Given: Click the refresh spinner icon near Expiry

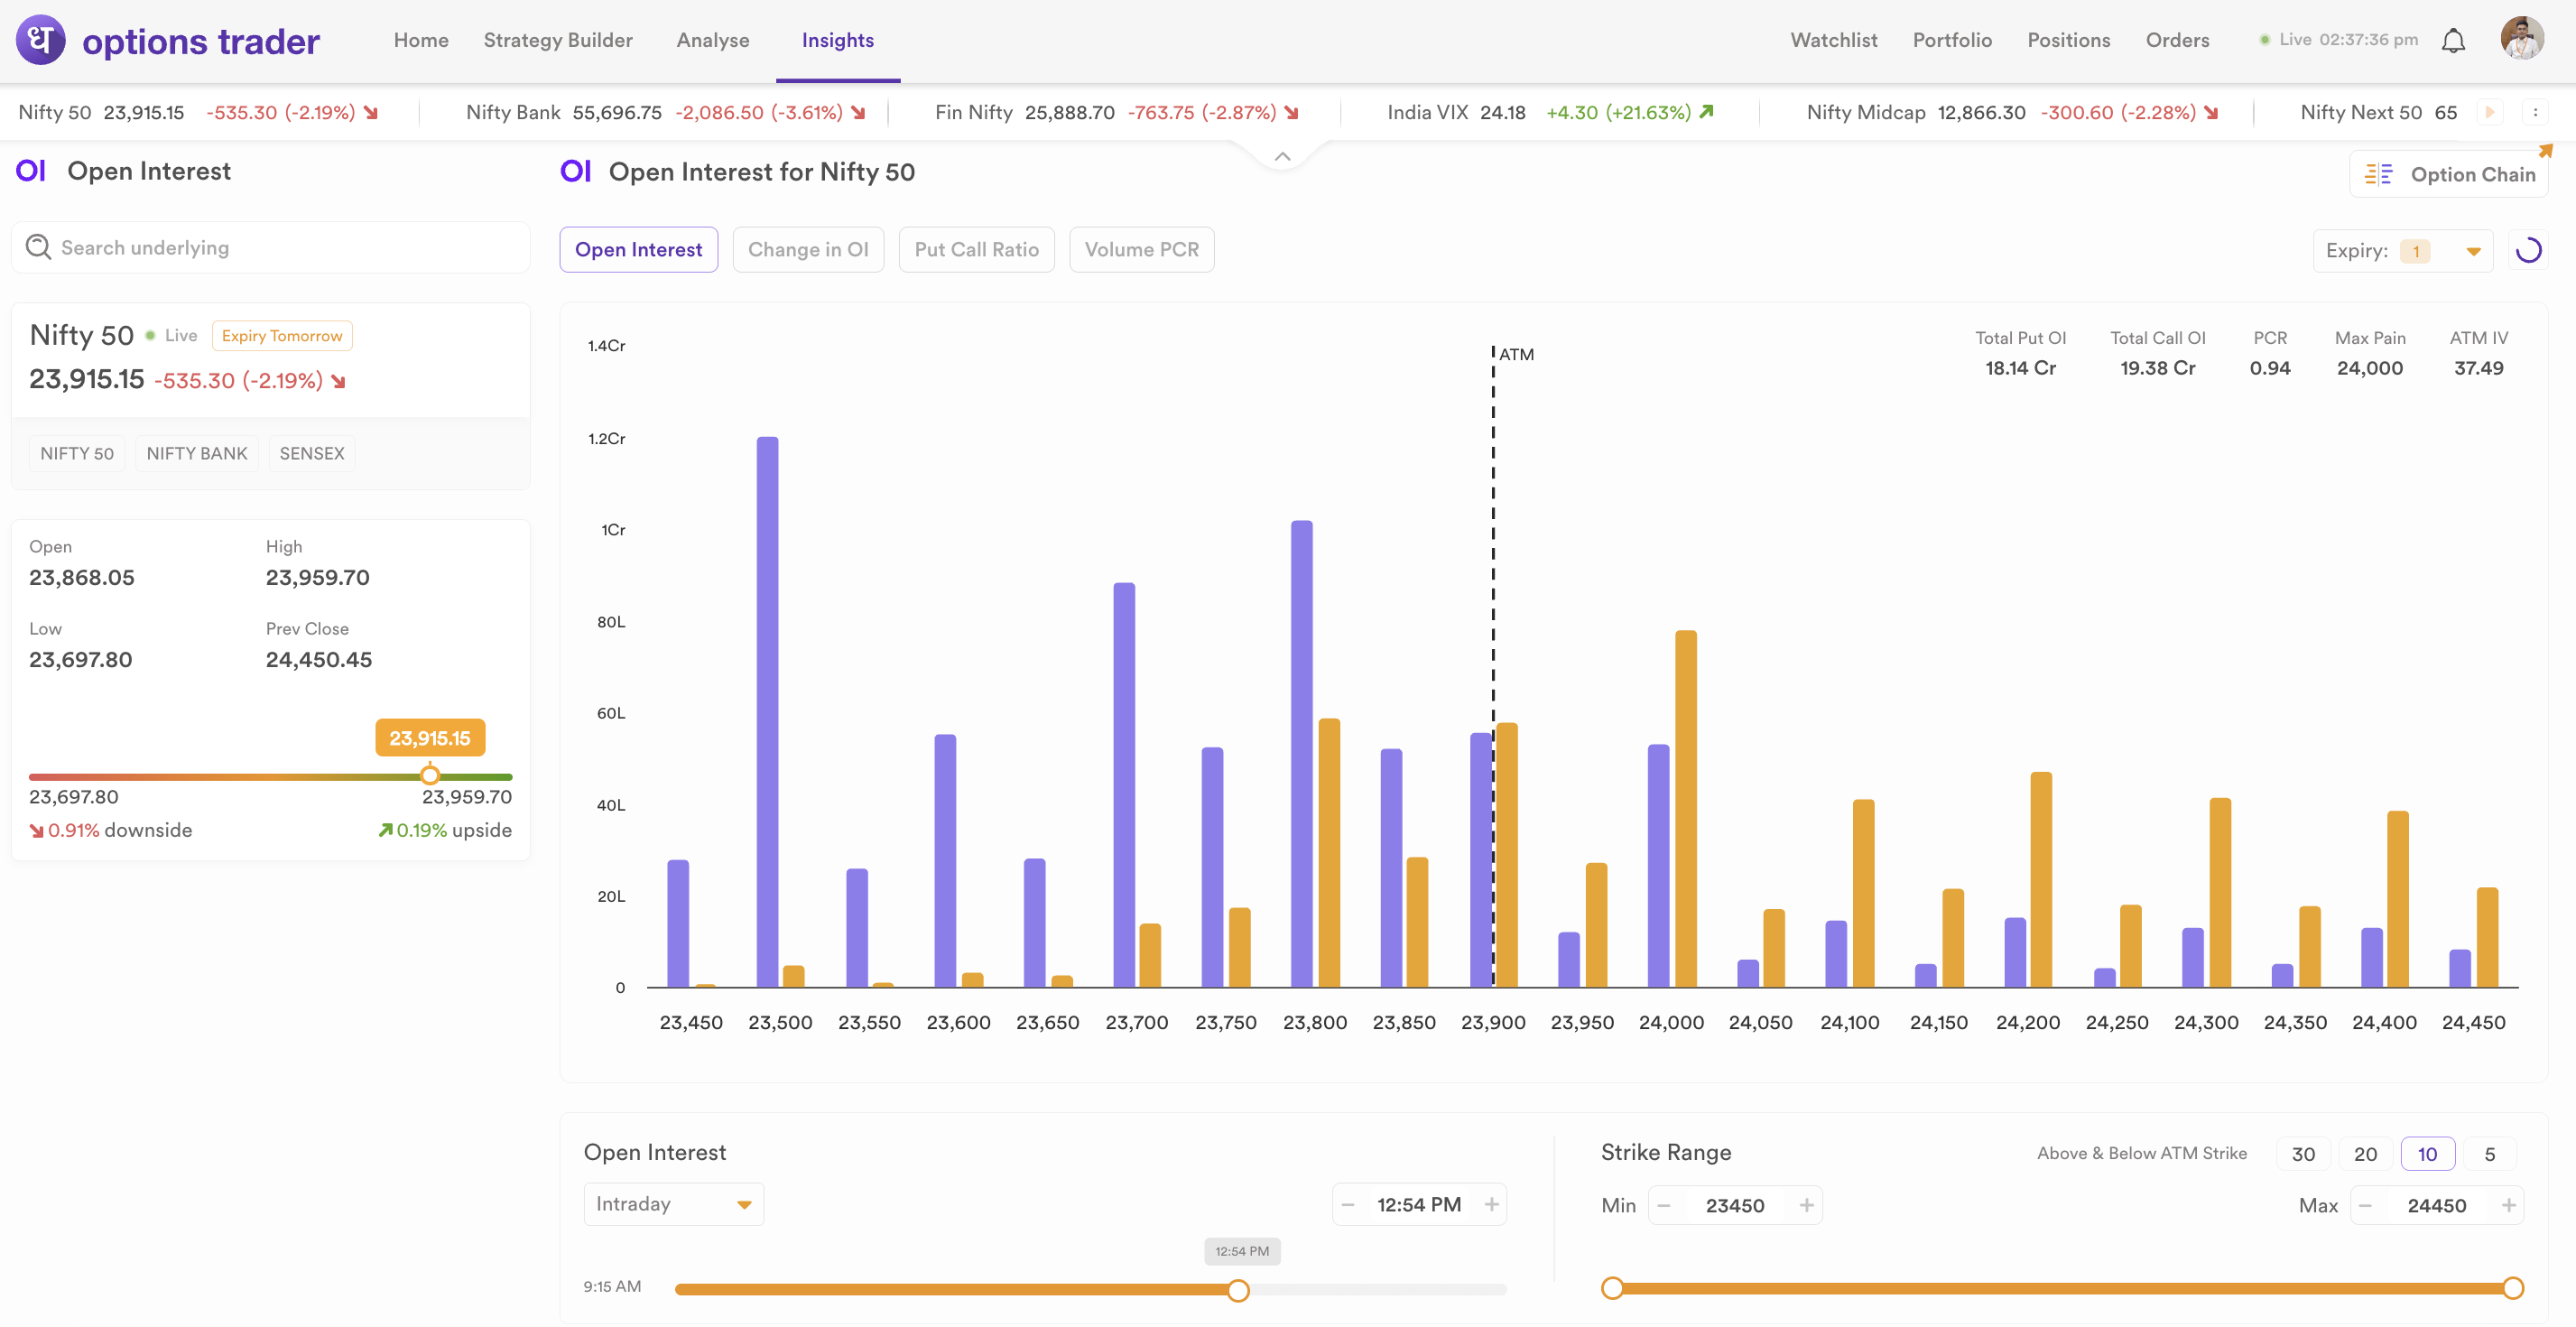Looking at the screenshot, I should click(x=2528, y=250).
